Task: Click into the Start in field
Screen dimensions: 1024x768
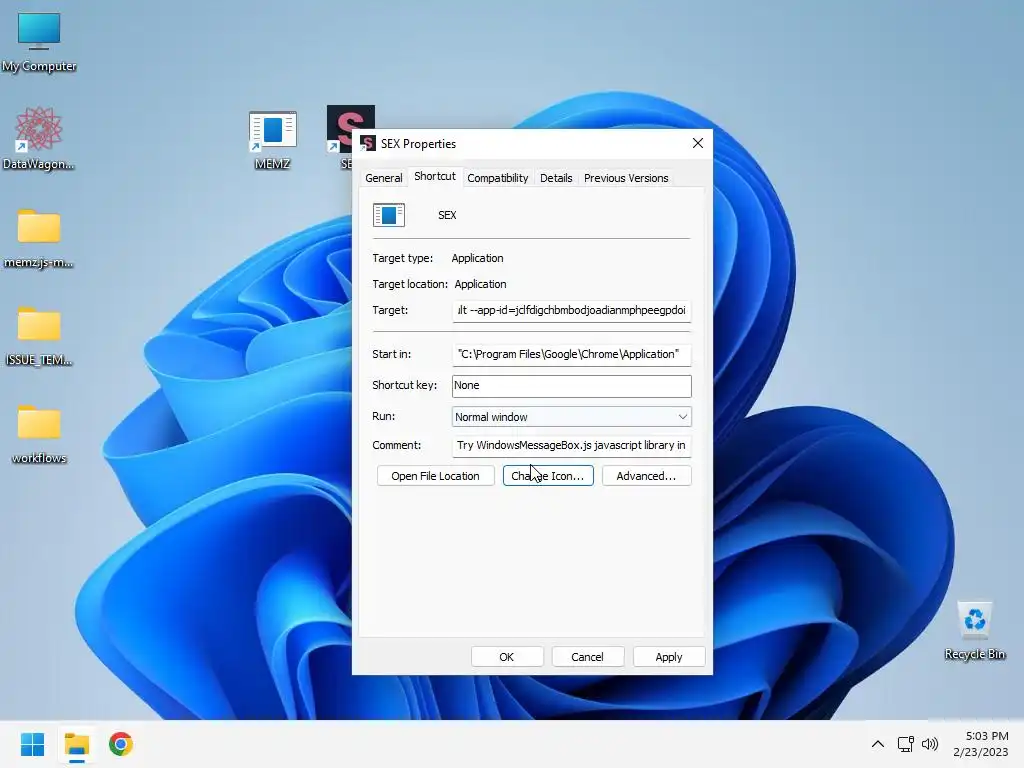Action: (571, 354)
